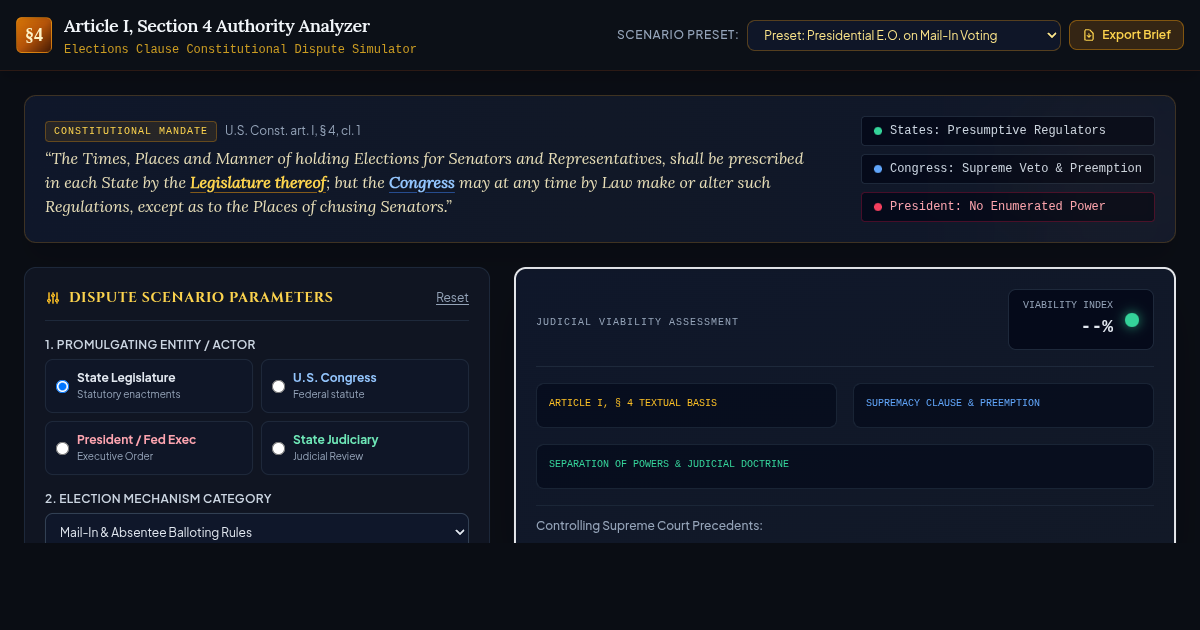Click the 'States: Presumptive Regulators' legend item
The image size is (1200, 630).
[x=1008, y=131]
